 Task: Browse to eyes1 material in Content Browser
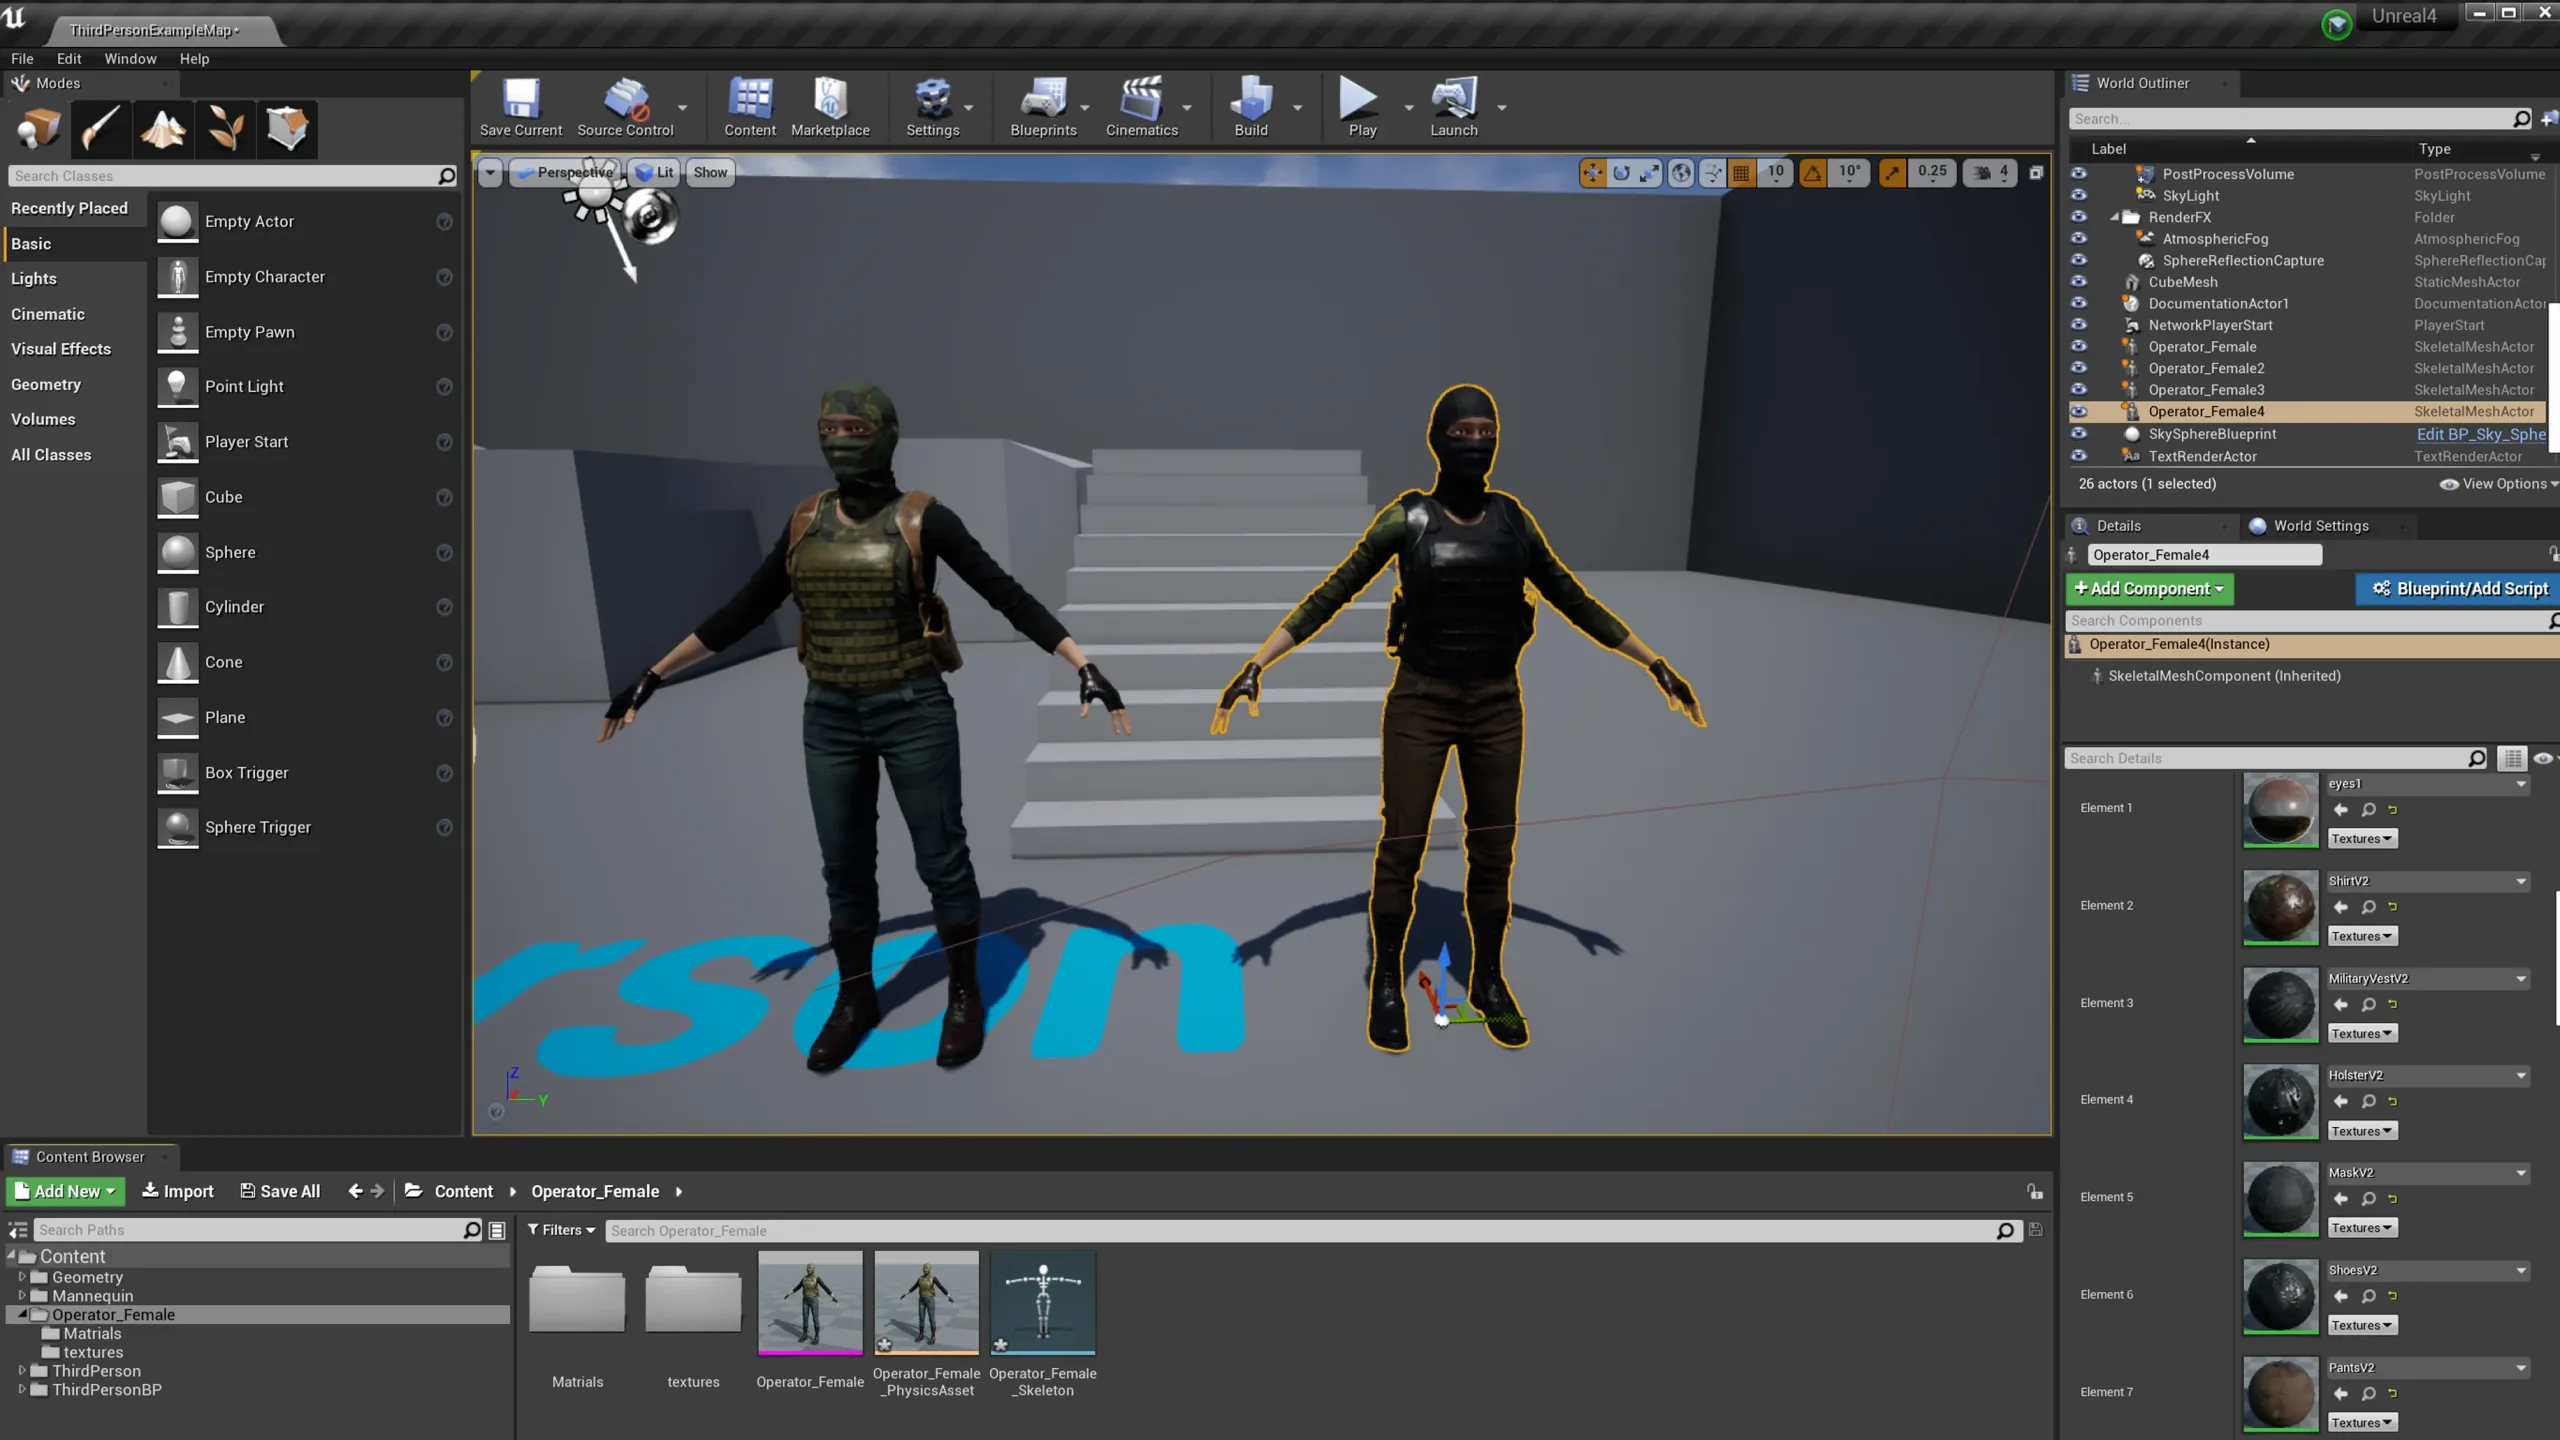tap(2368, 810)
